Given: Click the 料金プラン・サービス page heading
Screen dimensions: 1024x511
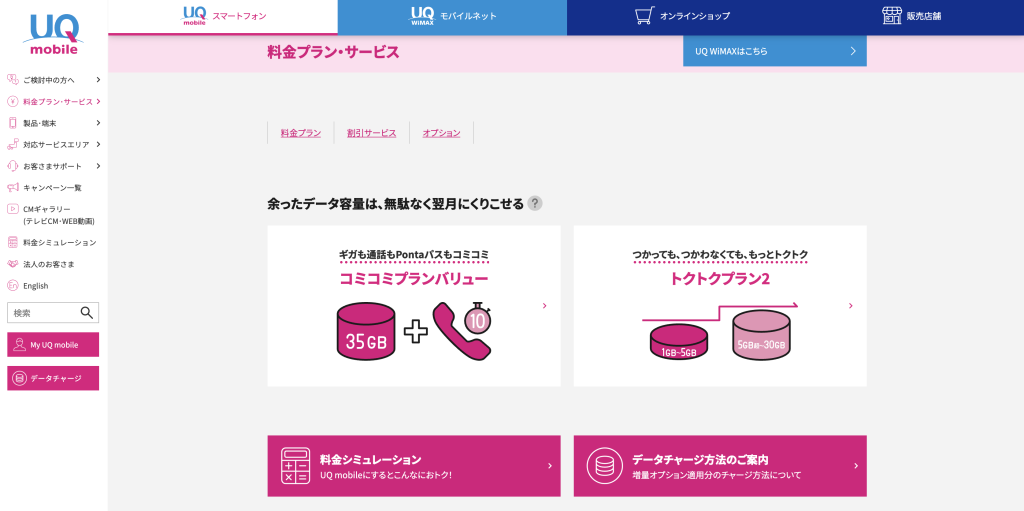Looking at the screenshot, I should click(333, 52).
